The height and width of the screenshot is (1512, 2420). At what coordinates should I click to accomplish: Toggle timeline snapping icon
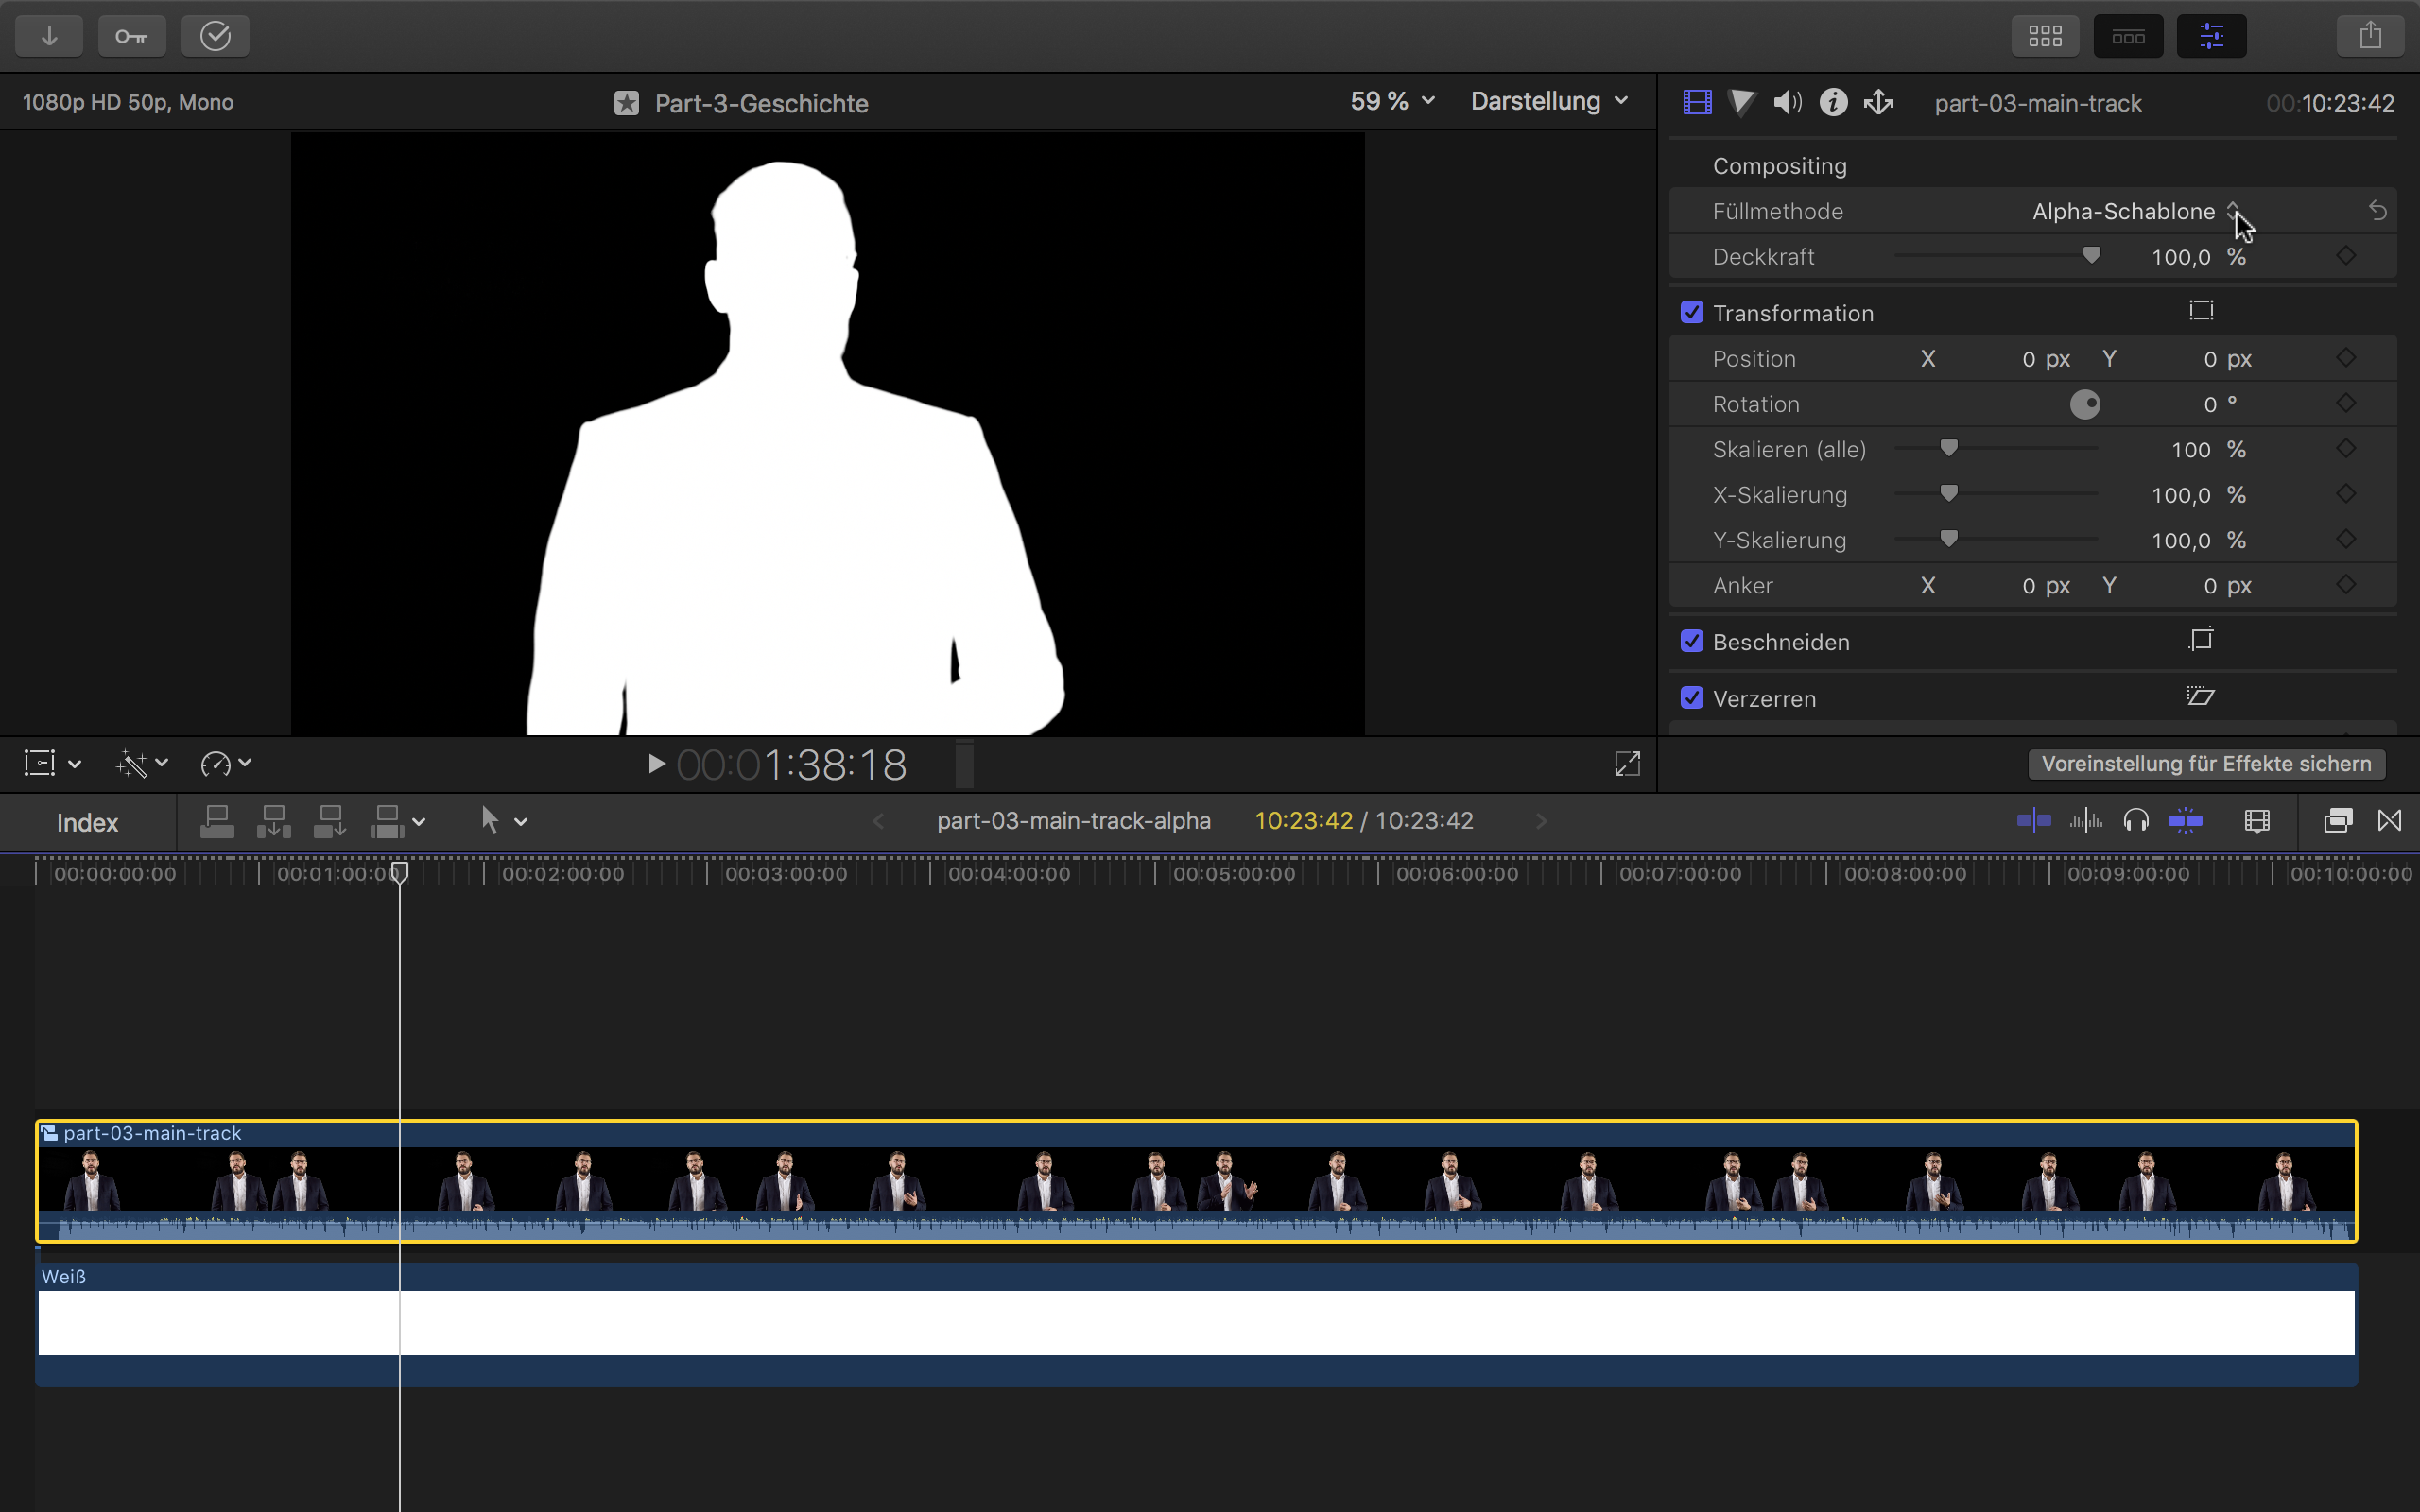(x=2185, y=822)
